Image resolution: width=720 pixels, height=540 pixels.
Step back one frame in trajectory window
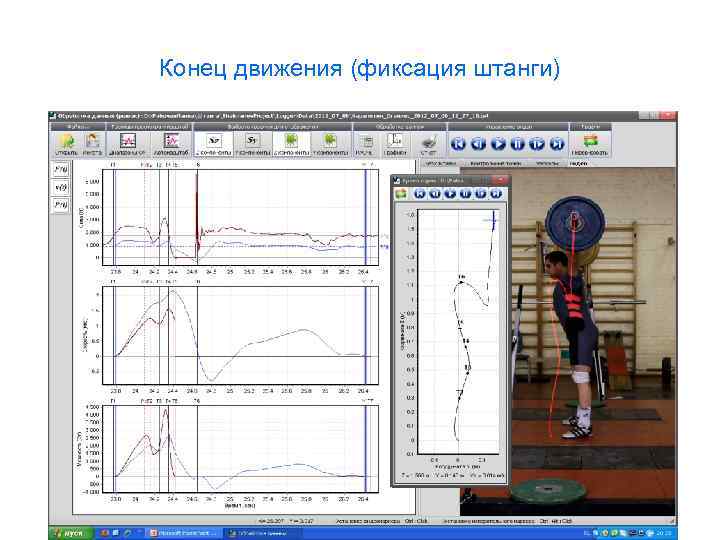(434, 194)
